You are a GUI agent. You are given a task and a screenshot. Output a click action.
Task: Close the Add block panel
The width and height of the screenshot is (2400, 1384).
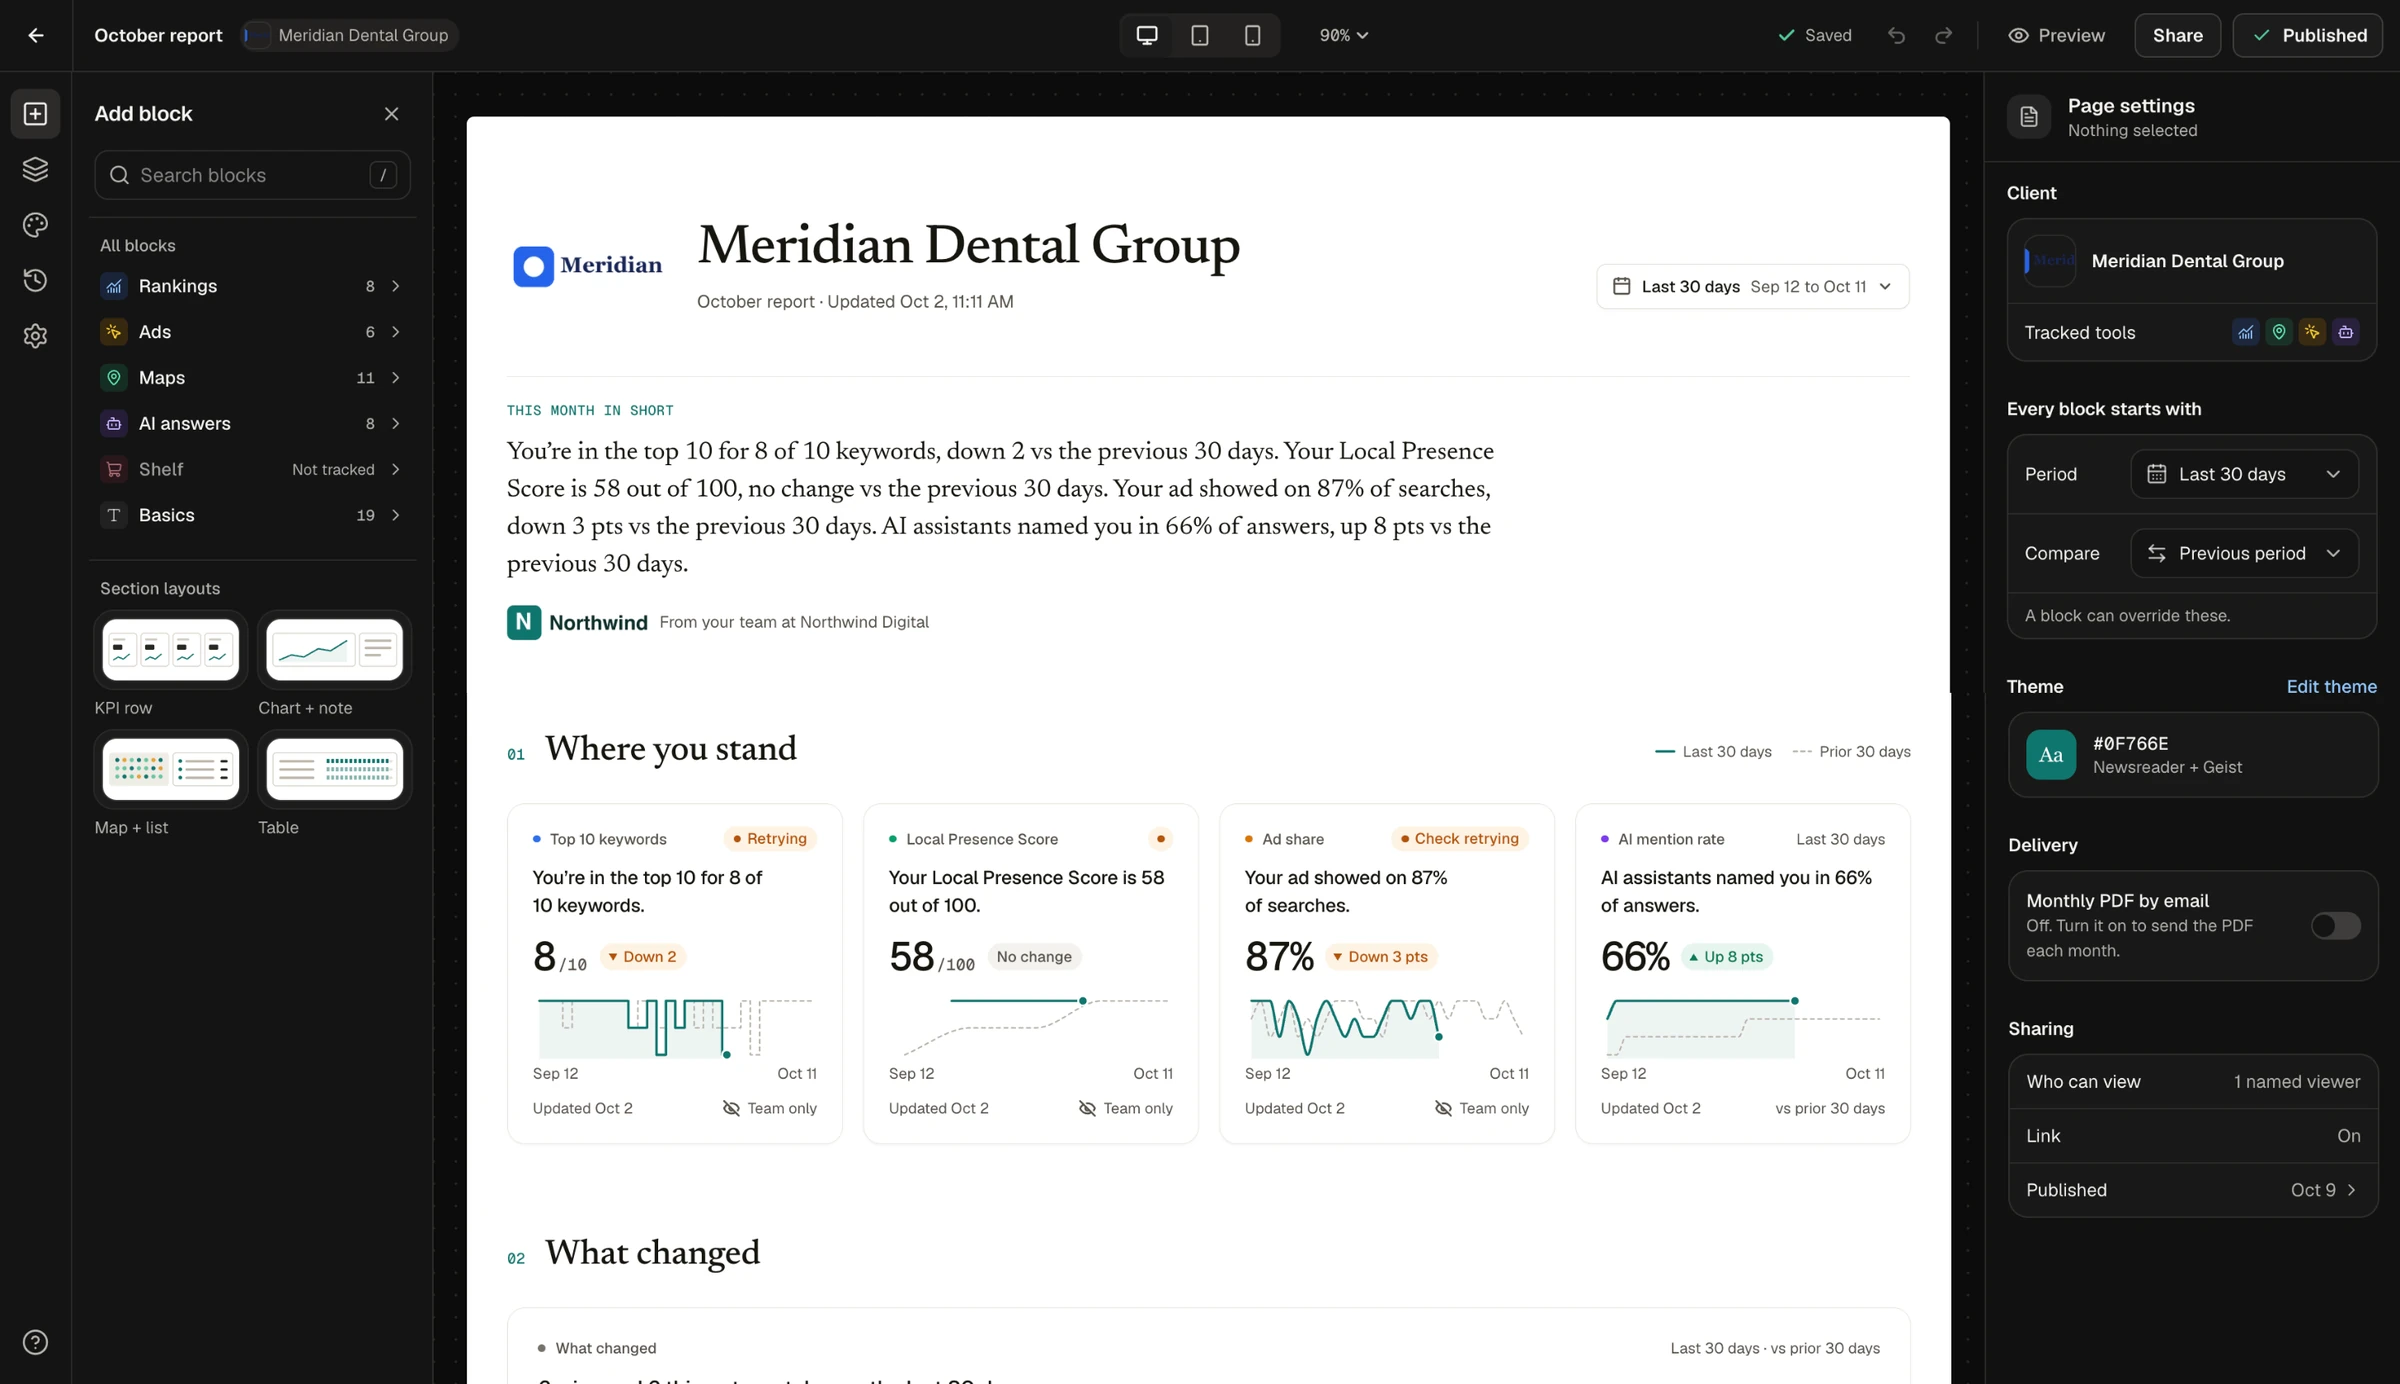click(x=391, y=114)
